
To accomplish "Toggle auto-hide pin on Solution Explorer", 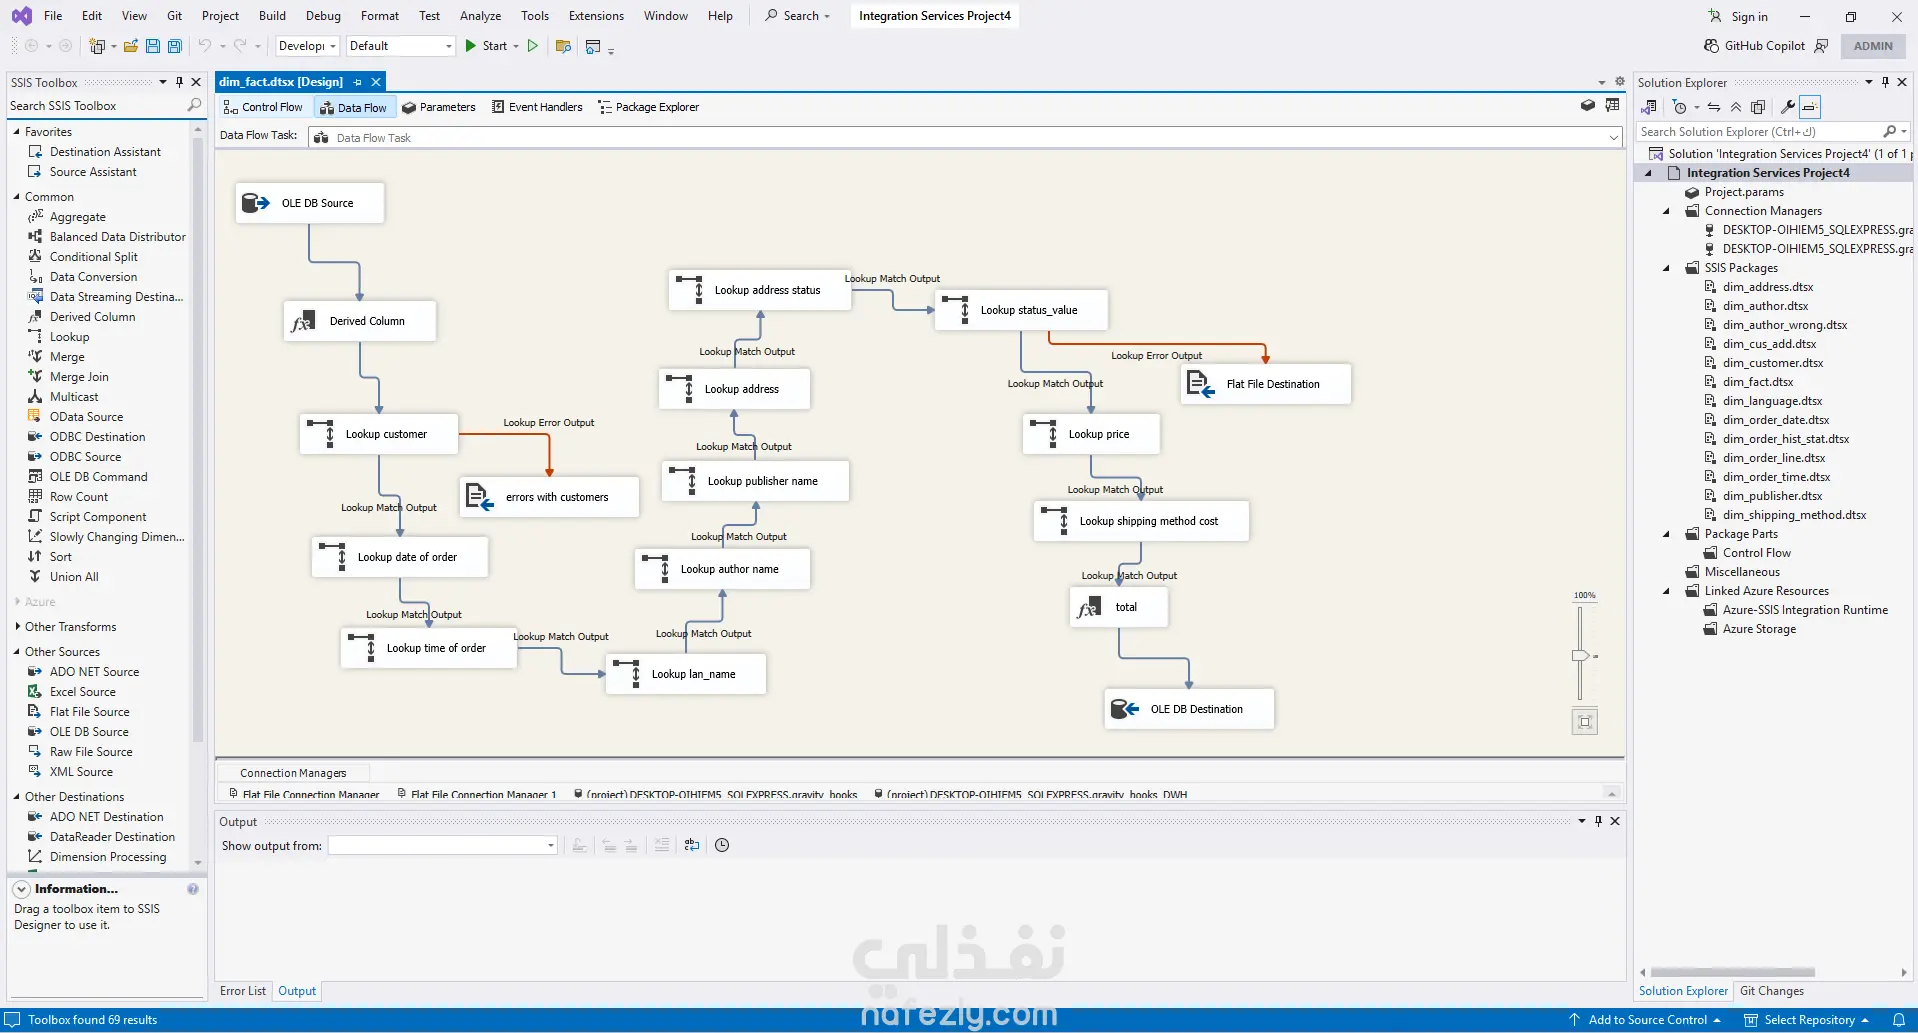I will pyautogui.click(x=1885, y=82).
